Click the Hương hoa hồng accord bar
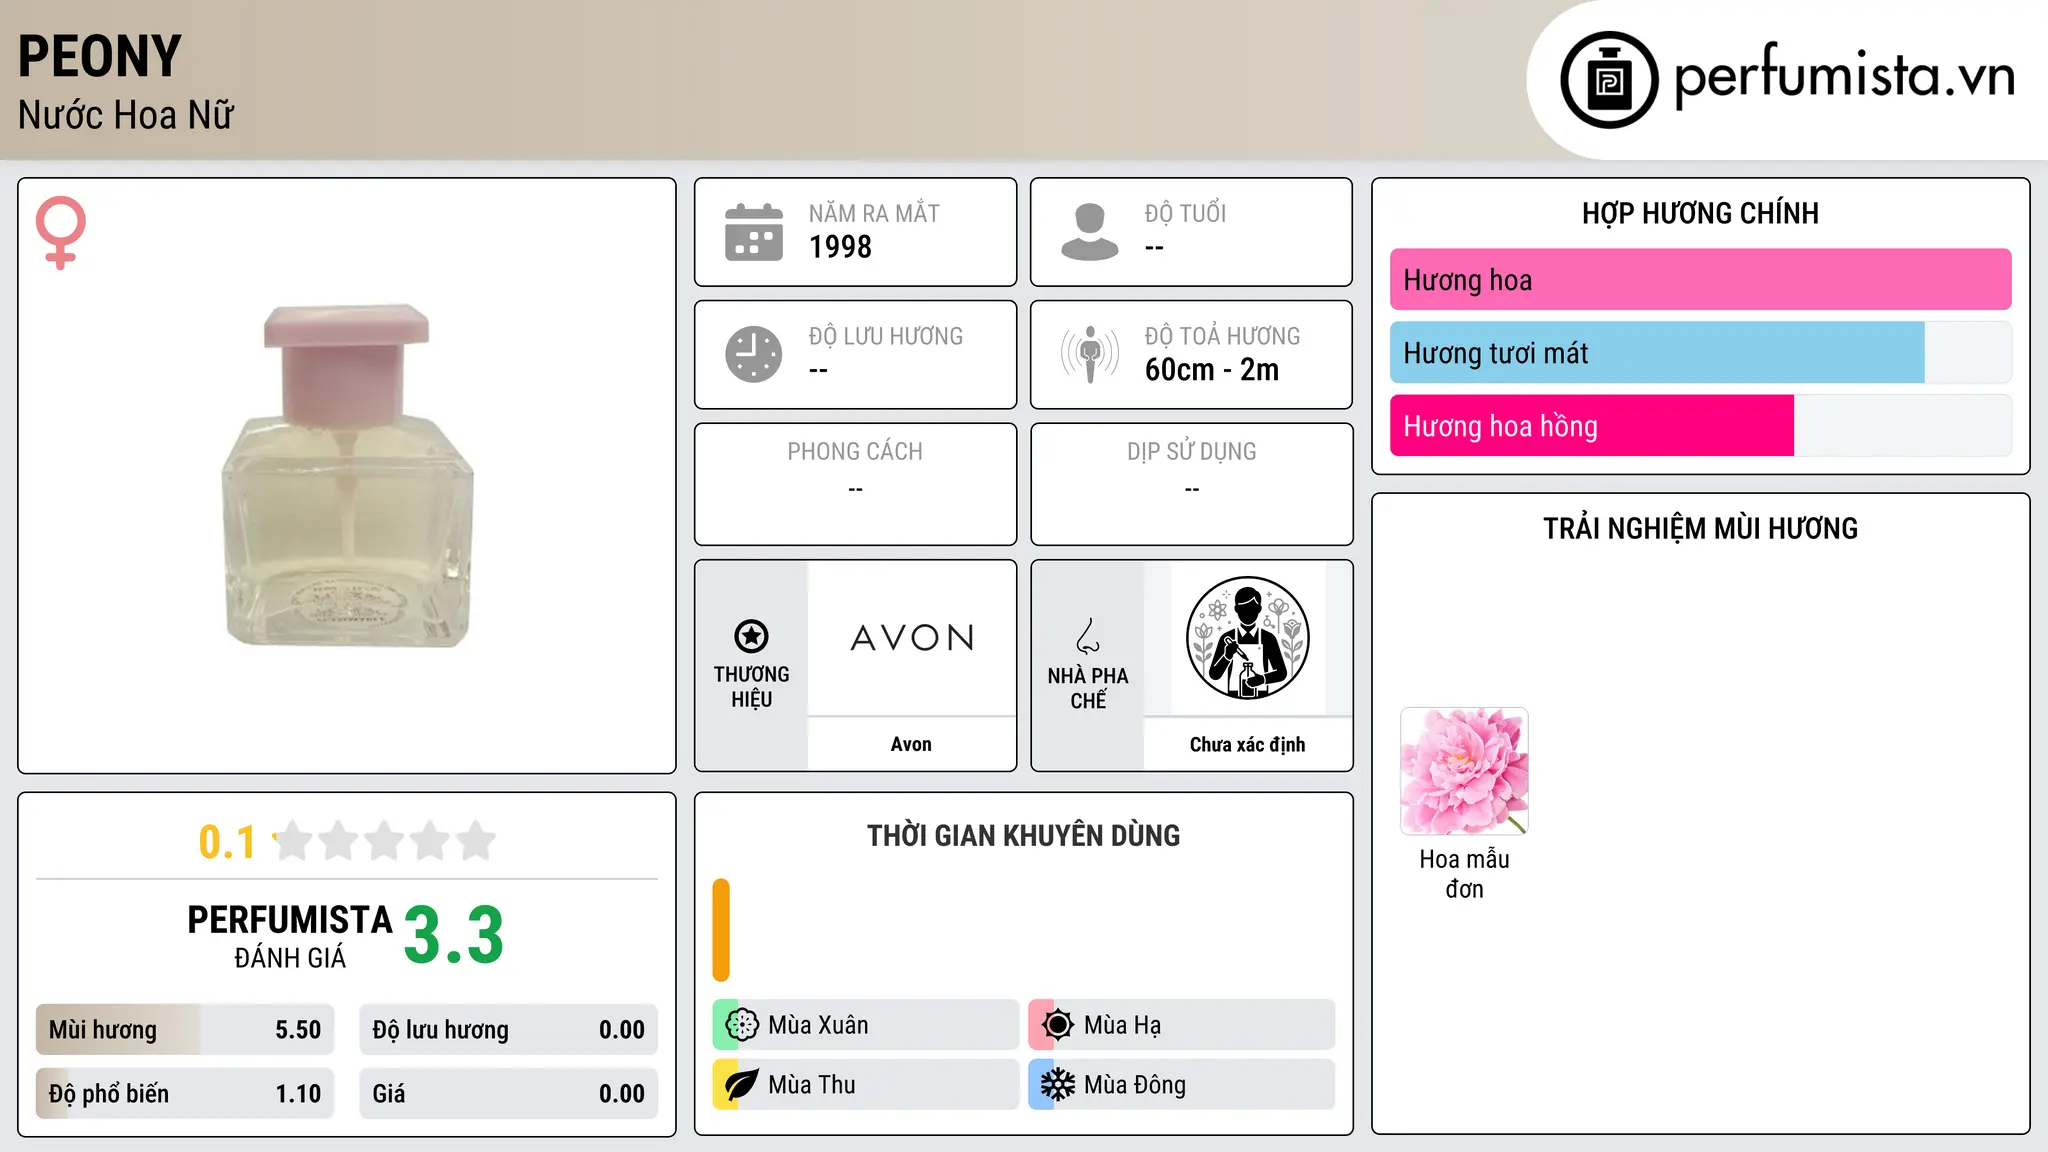This screenshot has height=1152, width=2048. click(x=1700, y=426)
